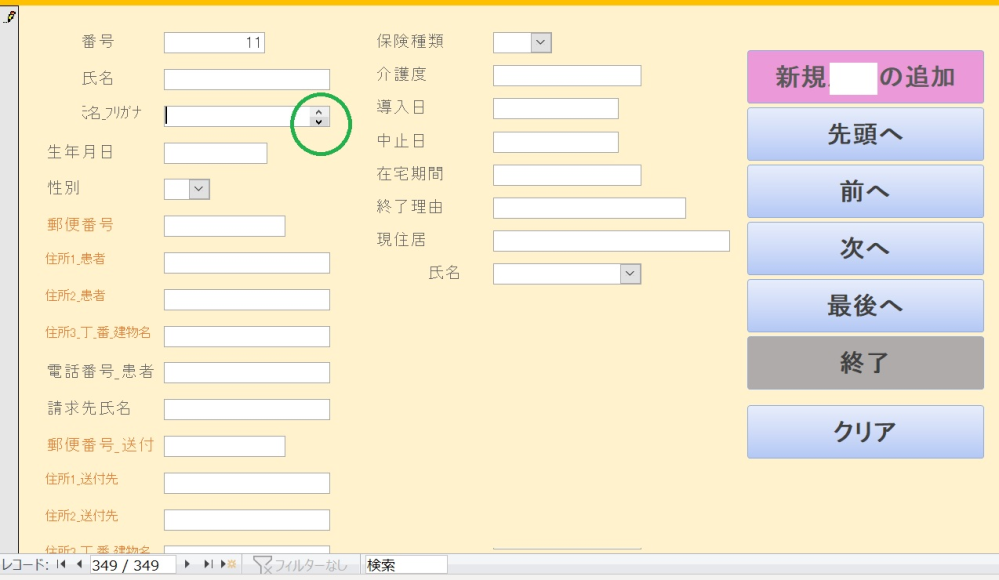Image resolution: width=999 pixels, height=580 pixels.
Task: Click the 導入日 input field
Action: coord(556,108)
